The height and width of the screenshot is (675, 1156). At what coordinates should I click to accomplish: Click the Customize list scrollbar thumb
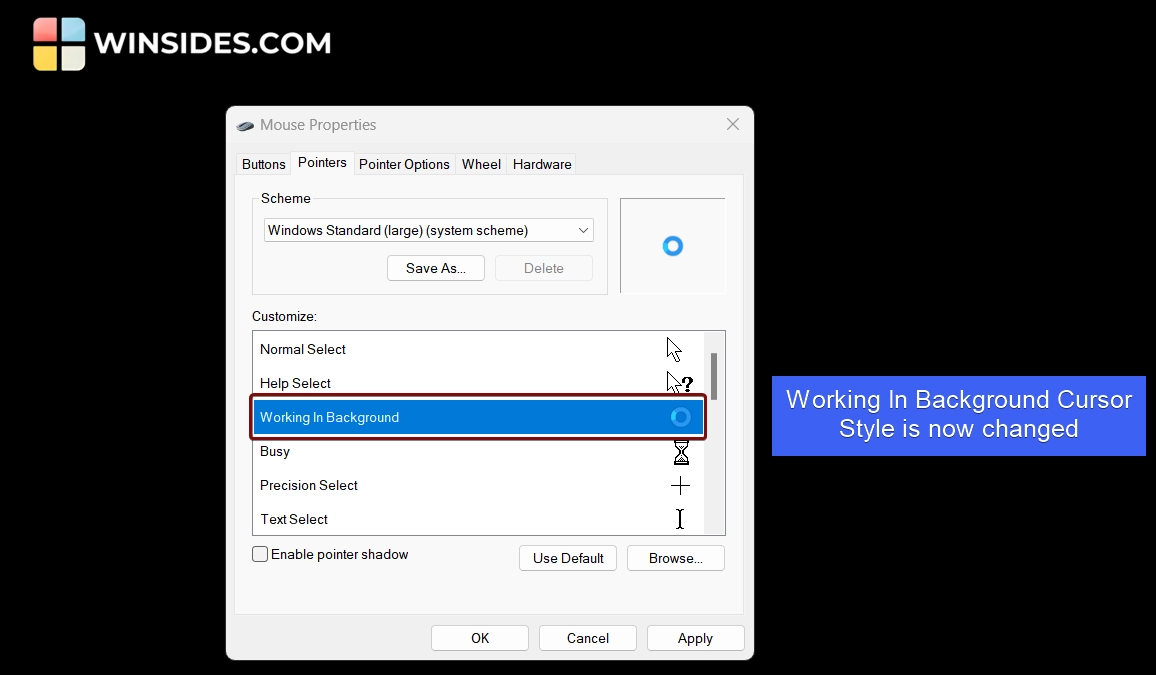714,377
